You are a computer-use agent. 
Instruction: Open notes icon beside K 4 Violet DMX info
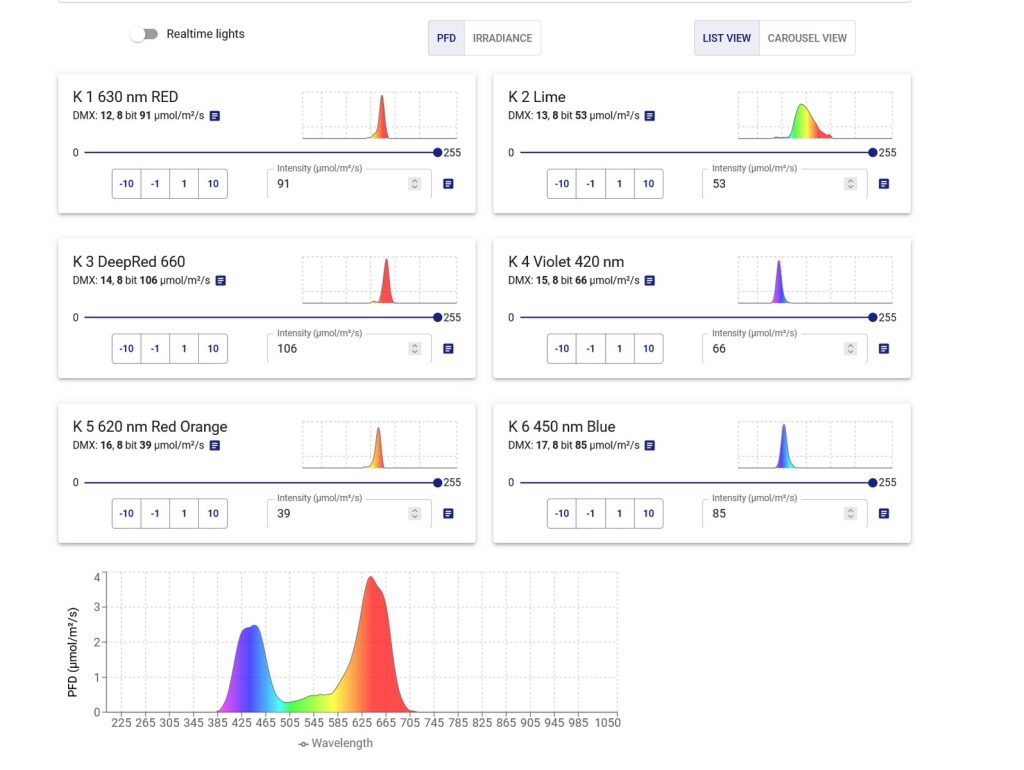pos(650,281)
